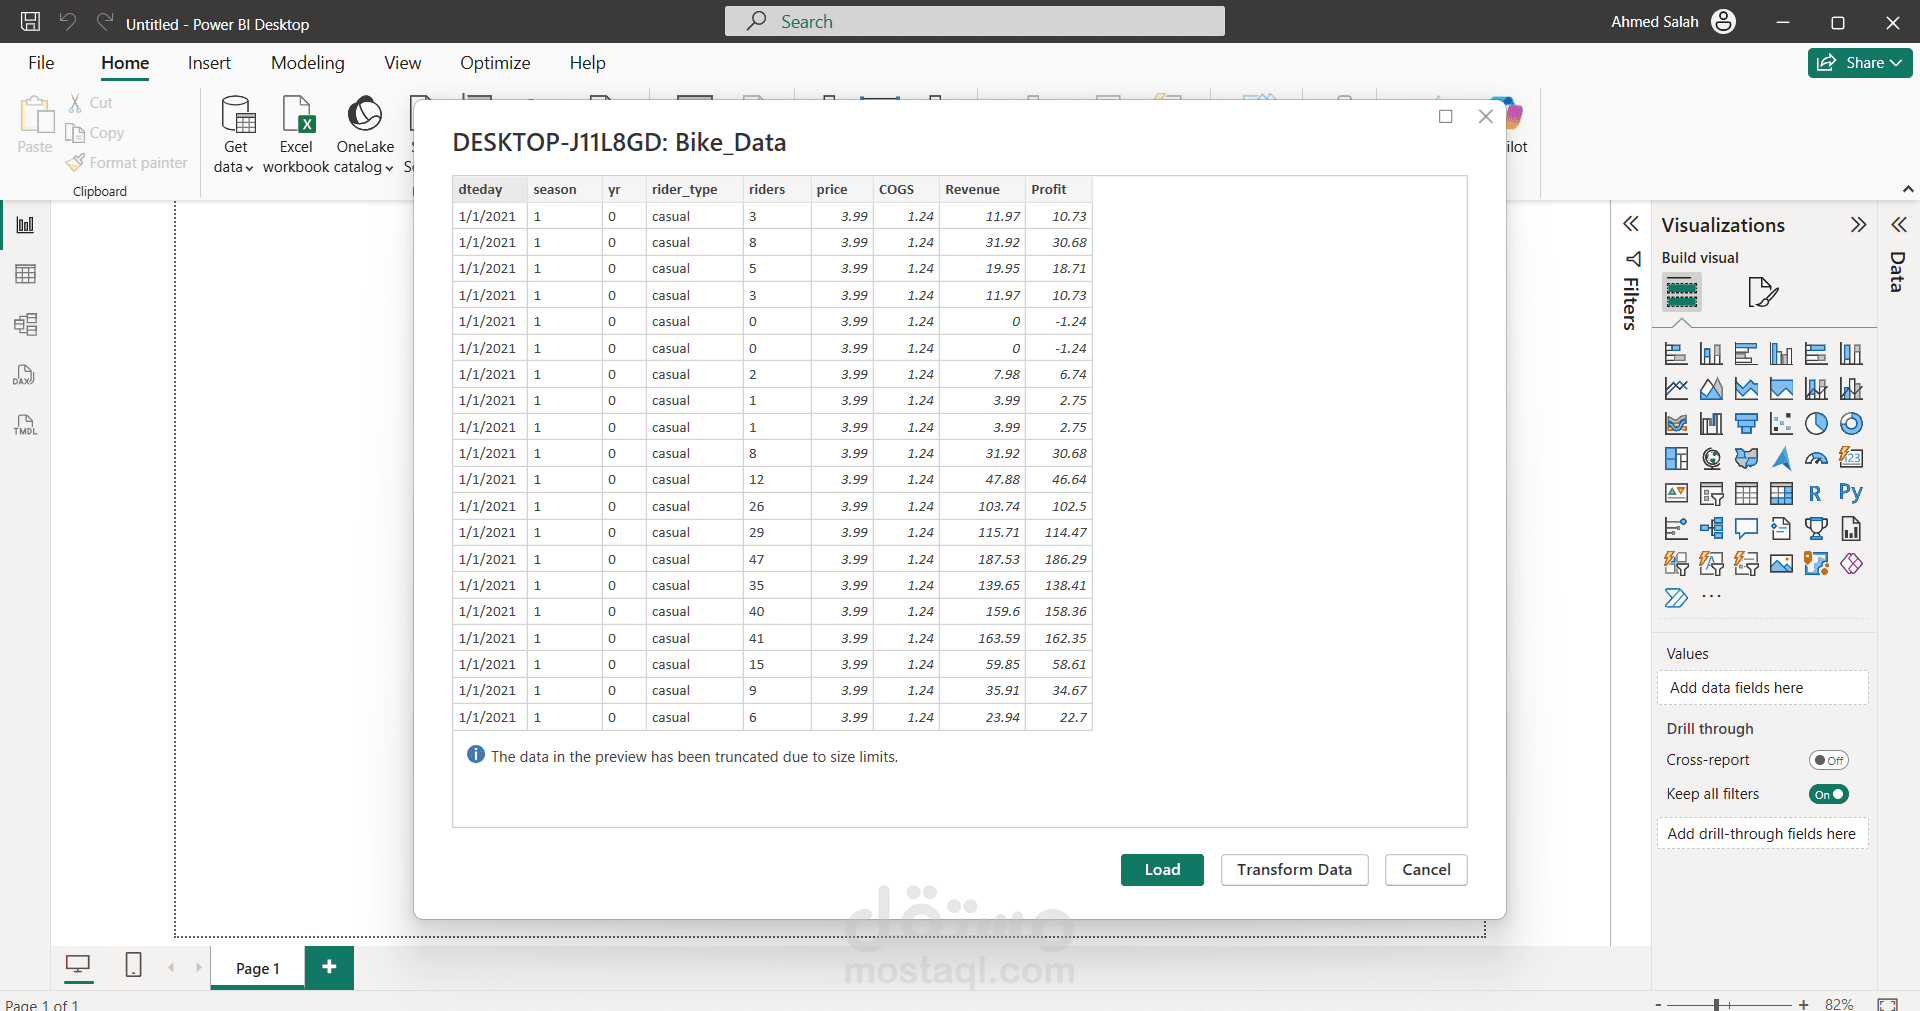Switch to Format visual tab icon
This screenshot has height=1011, width=1920.
pos(1763,292)
